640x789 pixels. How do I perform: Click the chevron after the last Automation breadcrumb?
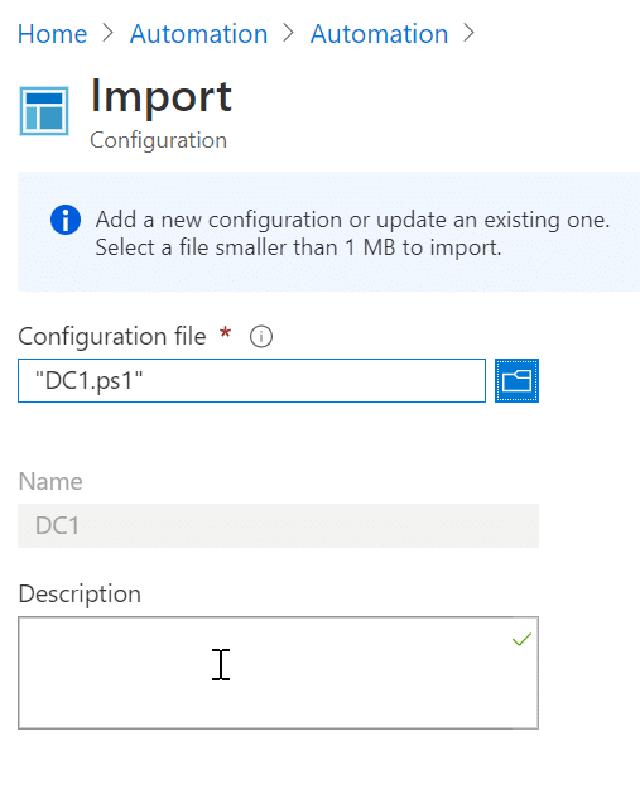[x=469, y=34]
